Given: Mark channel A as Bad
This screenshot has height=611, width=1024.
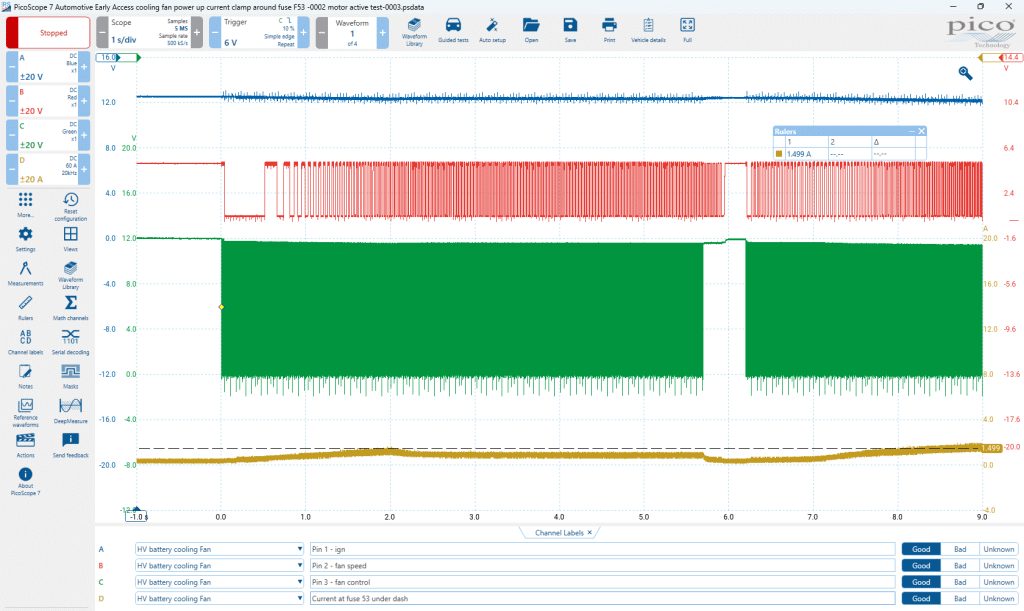Looking at the screenshot, I should [x=959, y=549].
